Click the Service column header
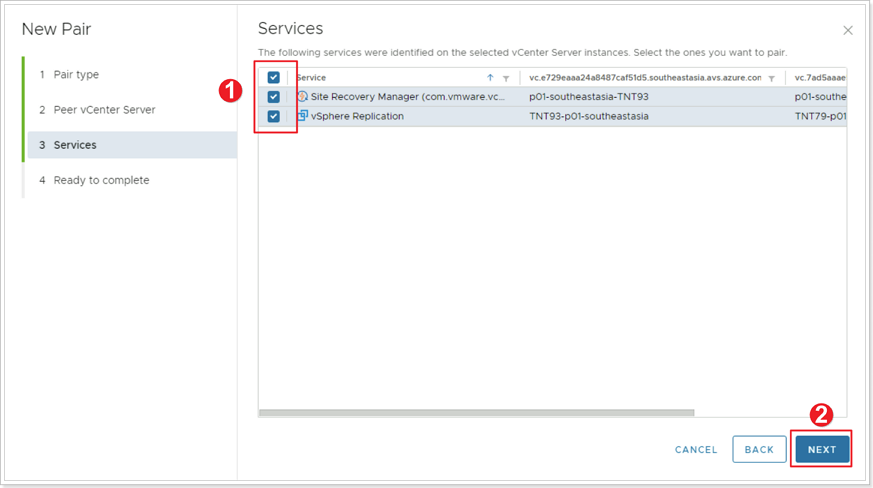Screen dimensions: 873x488 (x=311, y=77)
